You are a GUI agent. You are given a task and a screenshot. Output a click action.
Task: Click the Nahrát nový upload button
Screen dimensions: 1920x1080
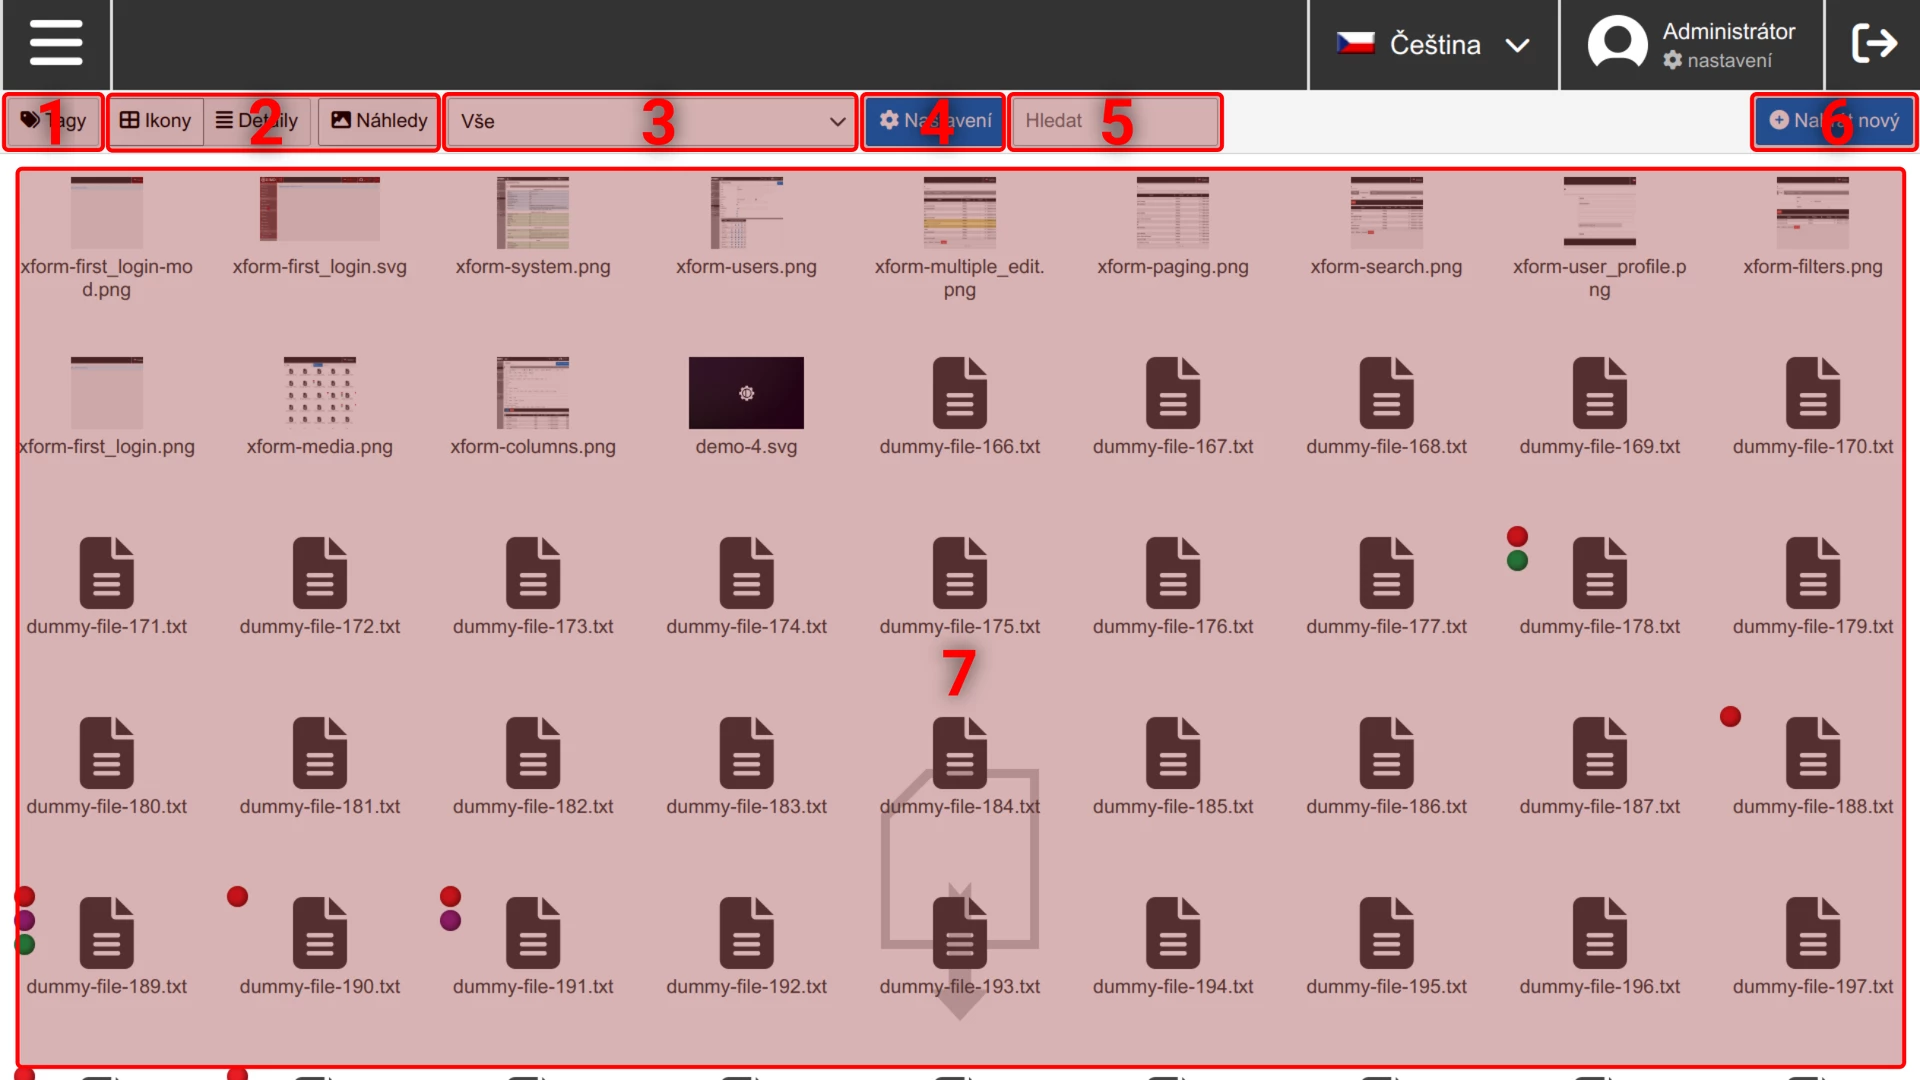(1833, 121)
